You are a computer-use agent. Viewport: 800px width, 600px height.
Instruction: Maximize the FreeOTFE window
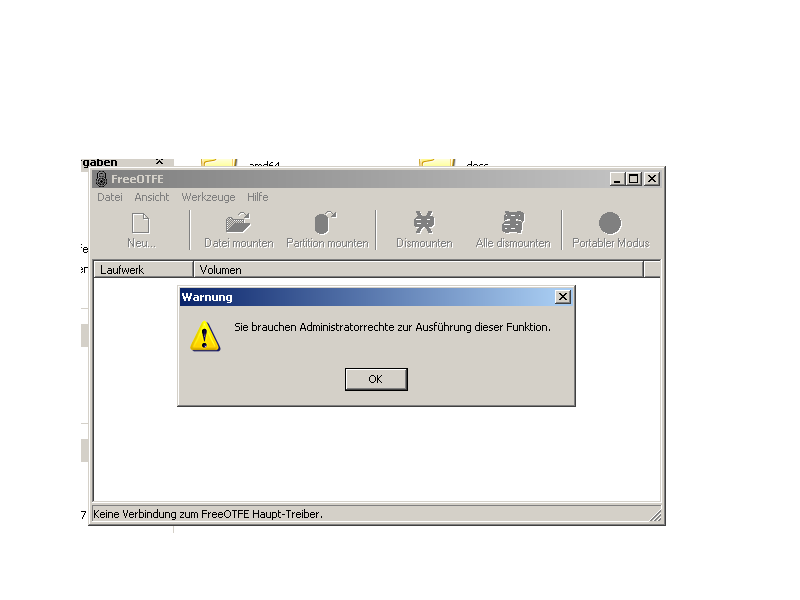(x=634, y=179)
